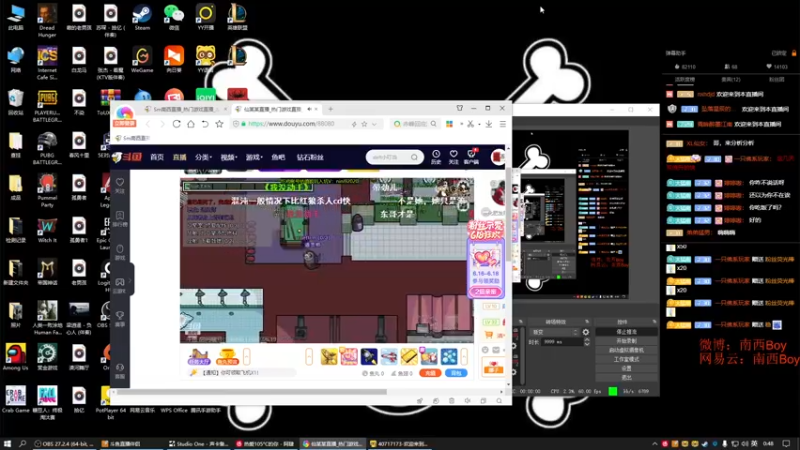Increase OBS transition duration stepper
This screenshot has width=800, height=450.
pos(587,340)
